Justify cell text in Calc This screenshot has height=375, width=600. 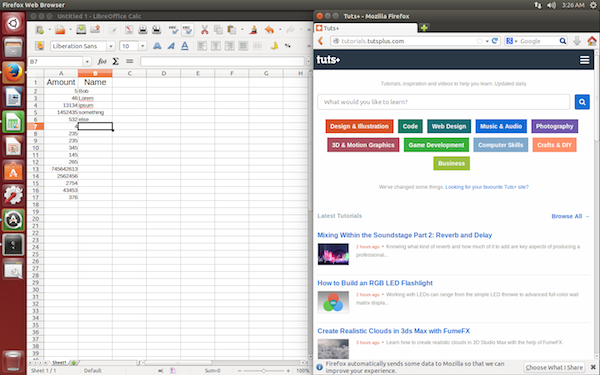(243, 46)
